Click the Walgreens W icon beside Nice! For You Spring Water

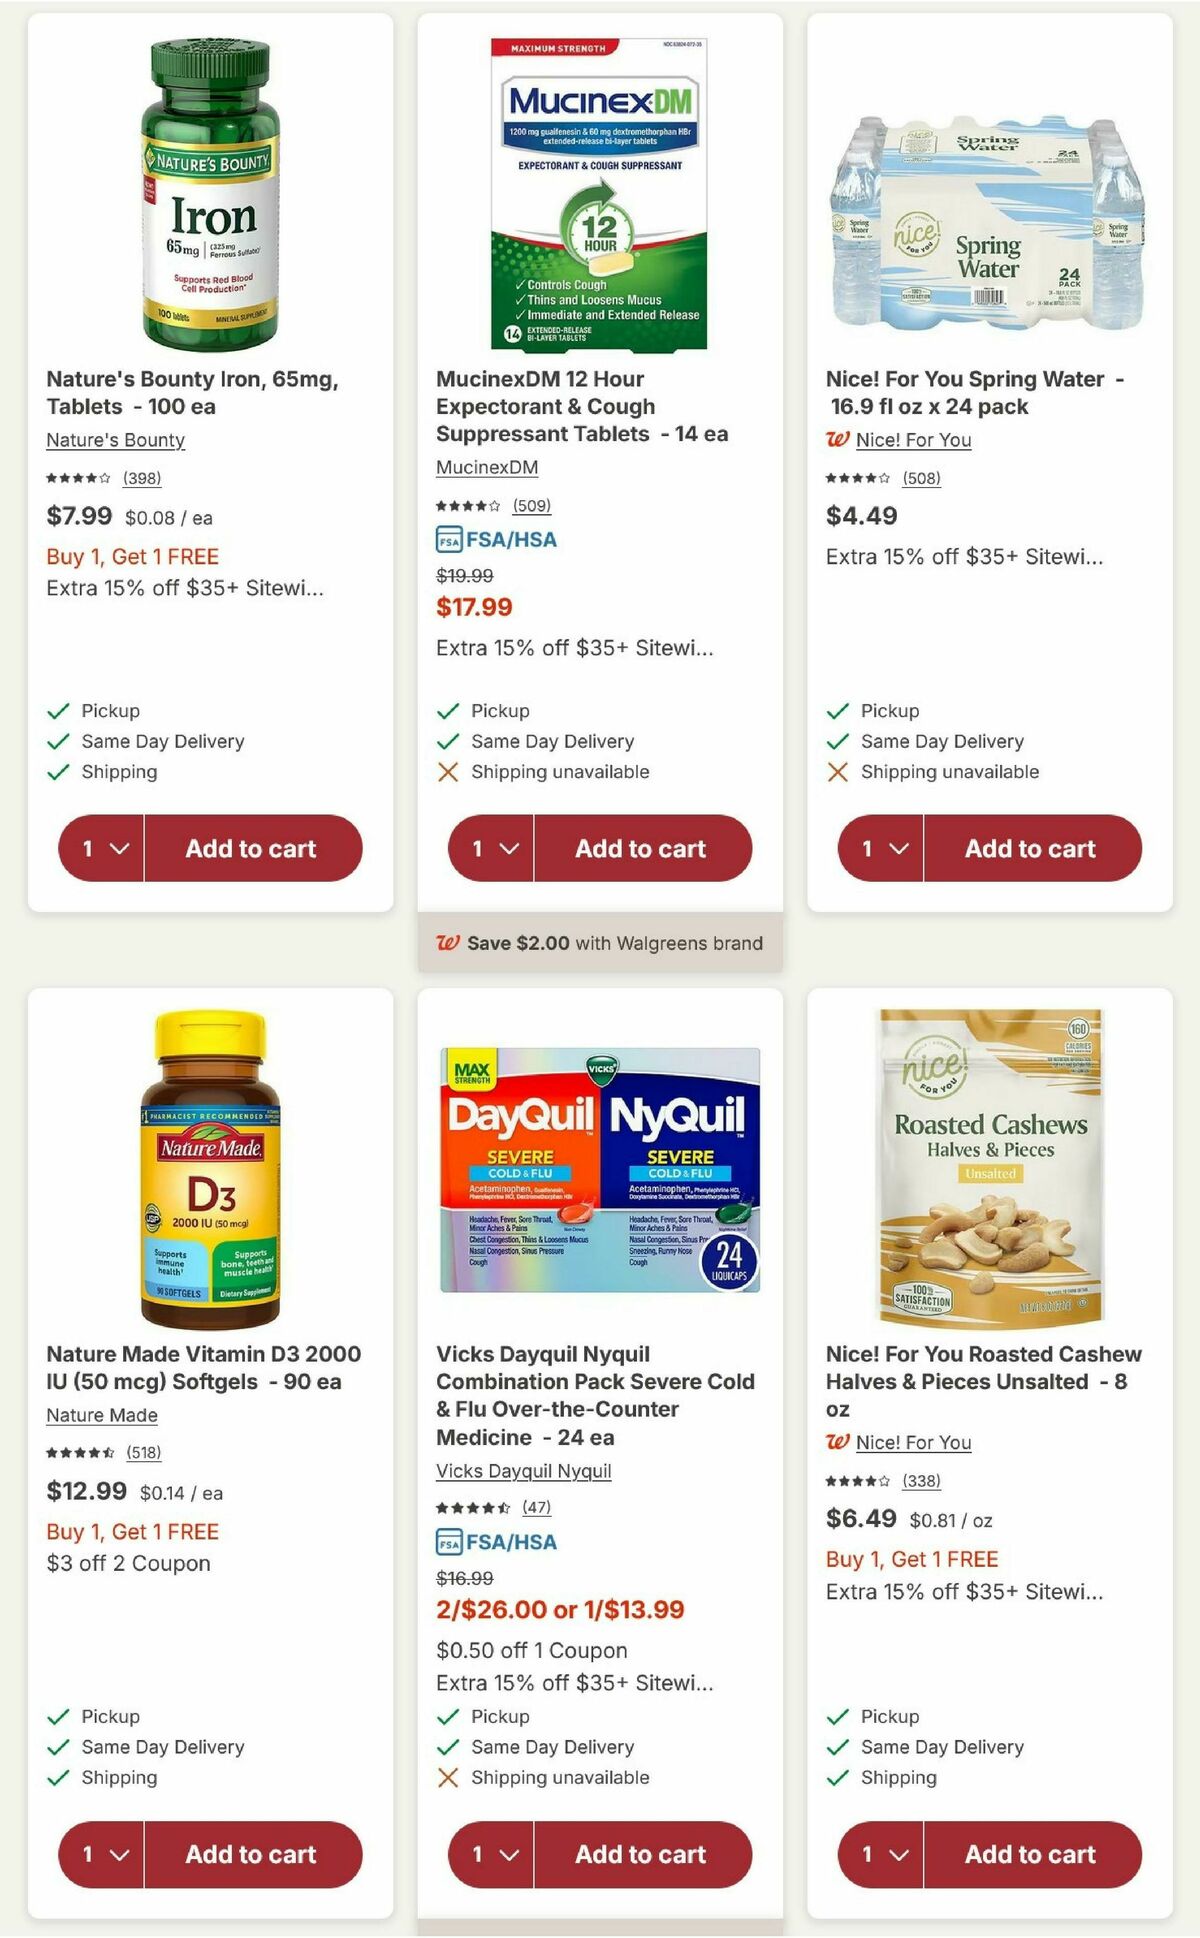pos(838,440)
